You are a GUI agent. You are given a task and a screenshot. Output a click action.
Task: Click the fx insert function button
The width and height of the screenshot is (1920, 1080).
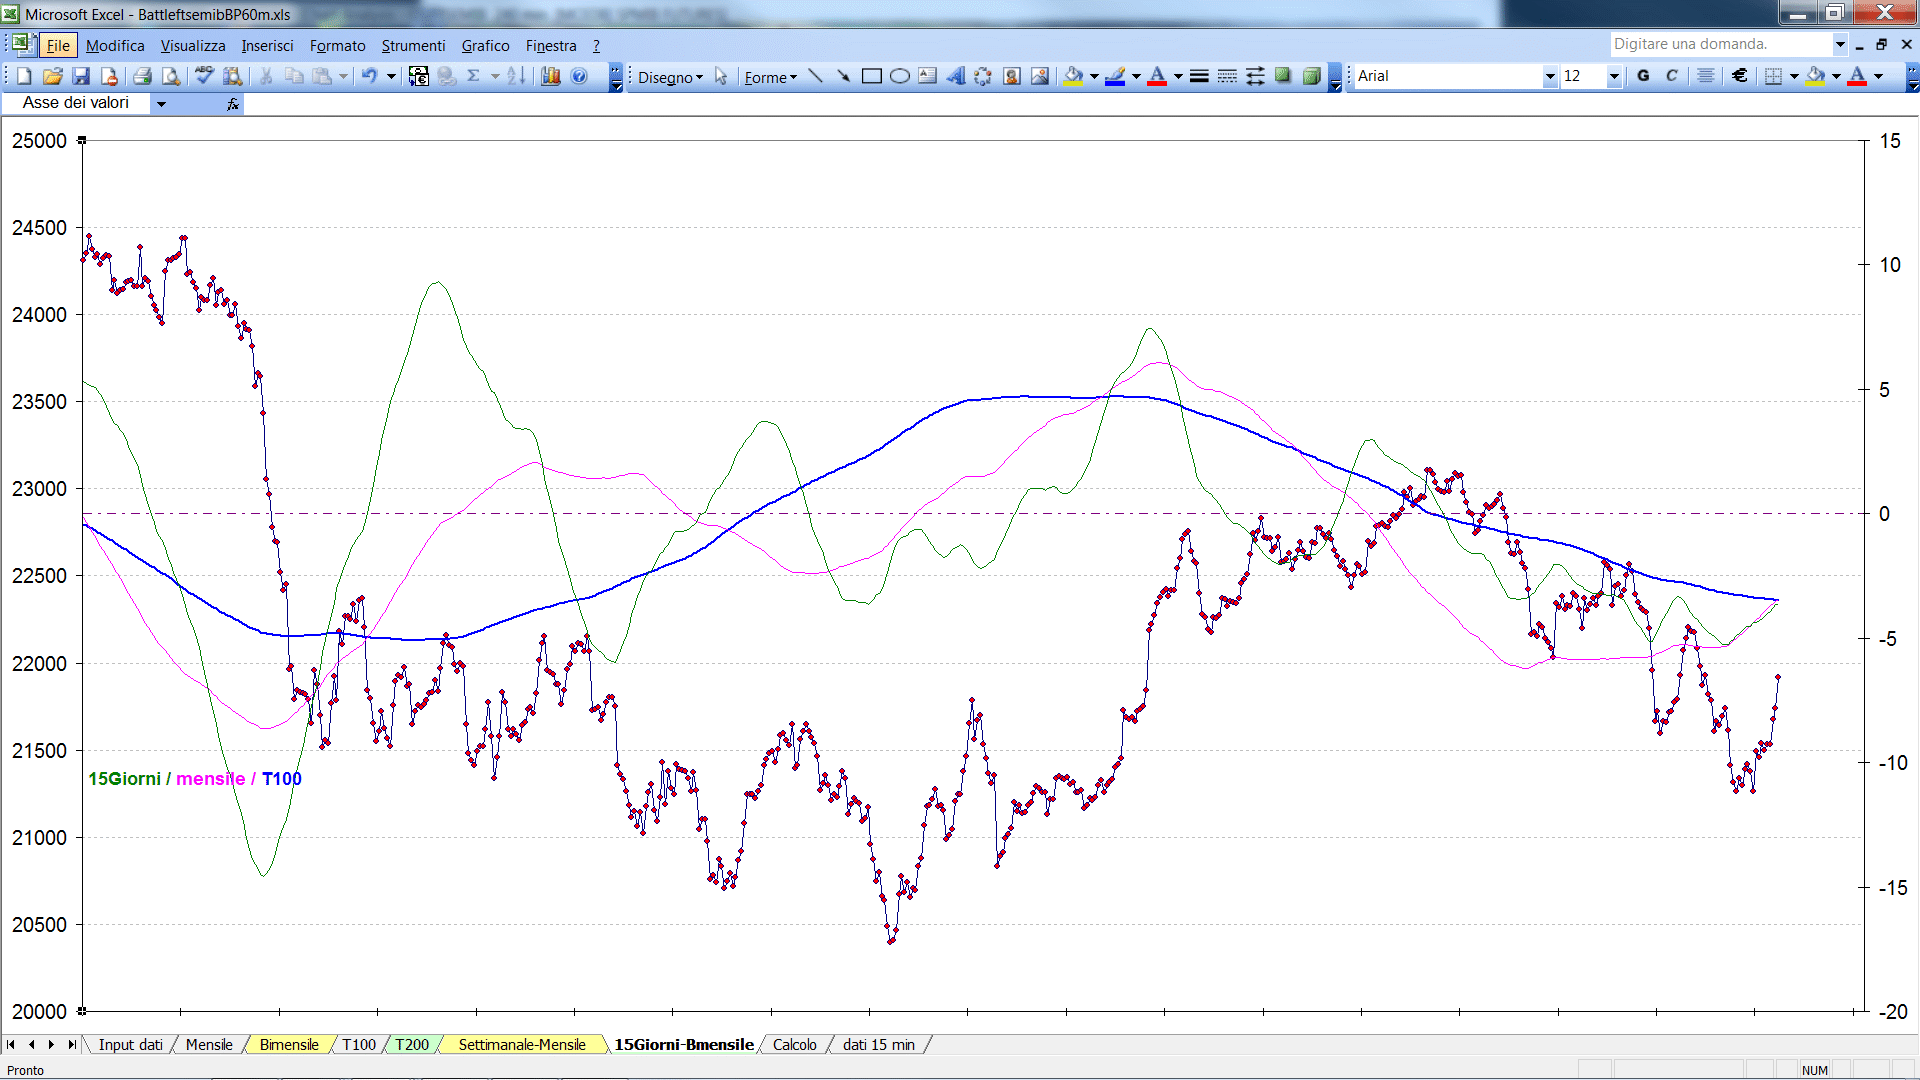click(x=233, y=103)
